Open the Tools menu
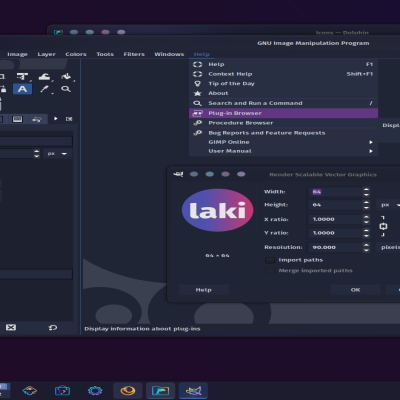 coord(105,54)
